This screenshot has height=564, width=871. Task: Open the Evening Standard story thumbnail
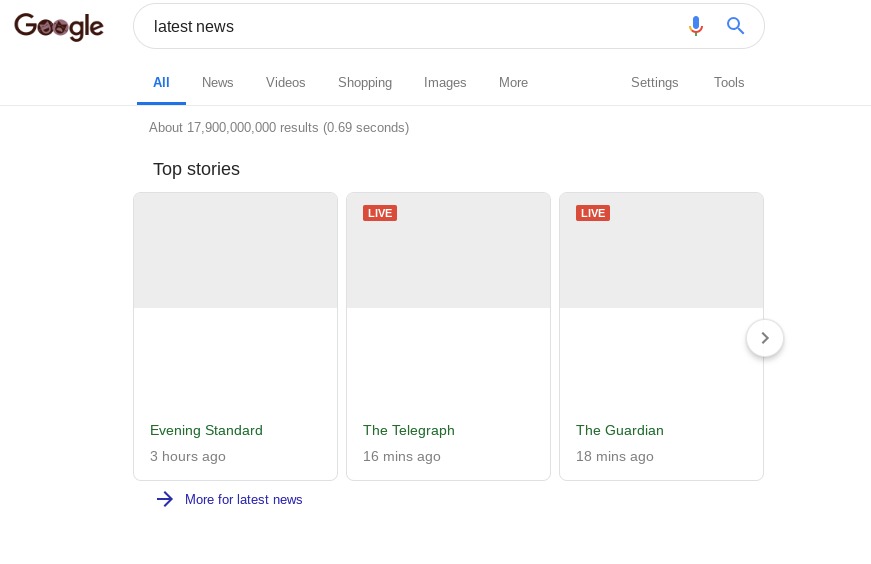click(236, 250)
